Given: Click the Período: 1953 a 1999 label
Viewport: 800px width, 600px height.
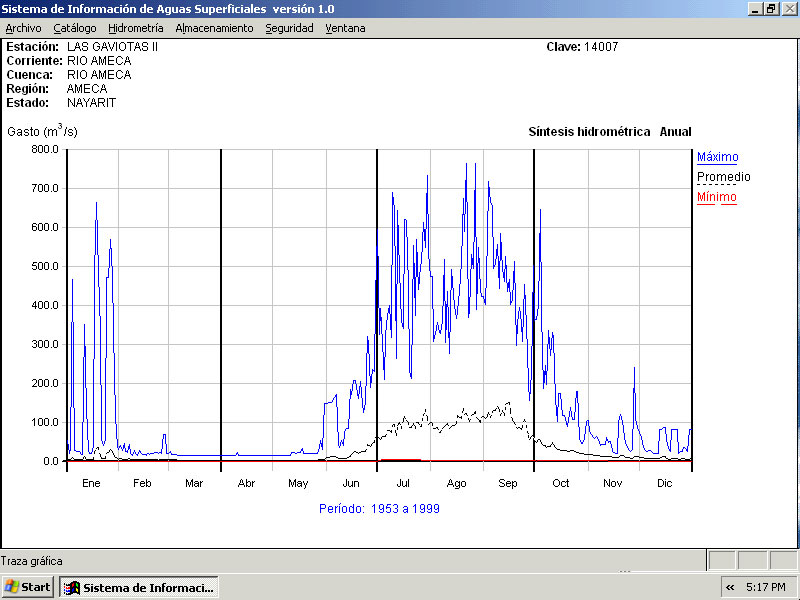Looking at the screenshot, I should [x=379, y=509].
